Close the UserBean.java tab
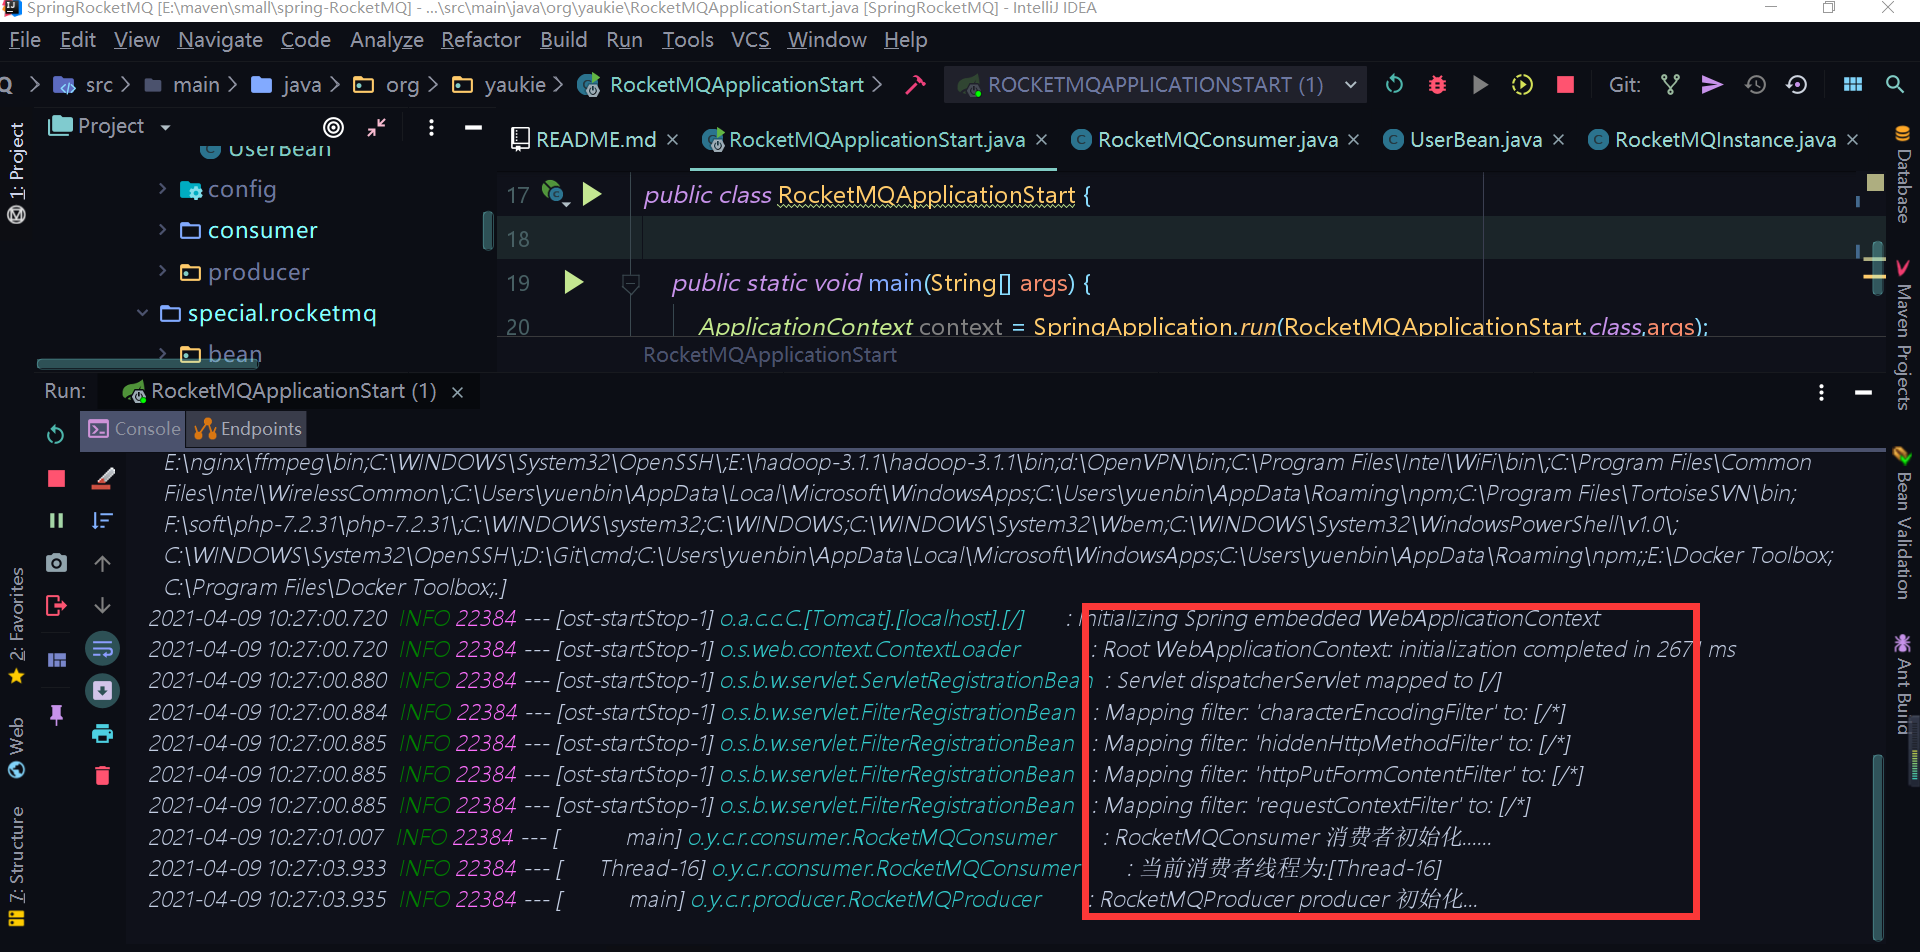Image resolution: width=1920 pixels, height=952 pixels. pos(1558,140)
